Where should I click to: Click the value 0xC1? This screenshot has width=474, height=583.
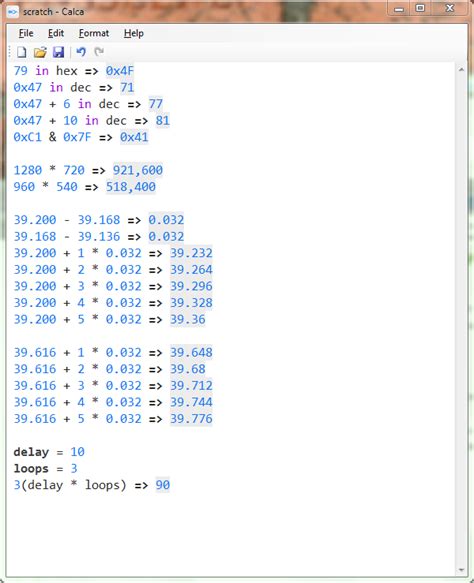[x=28, y=137]
